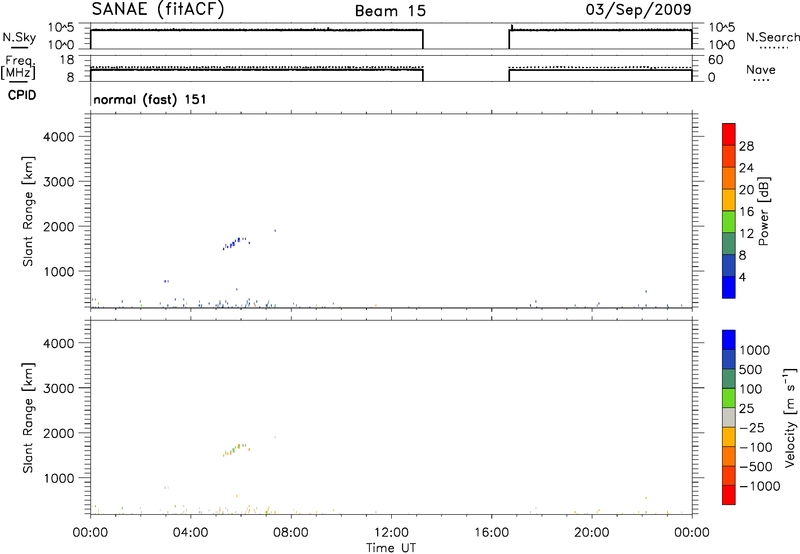Select the N.Sky legend label

tap(19, 38)
